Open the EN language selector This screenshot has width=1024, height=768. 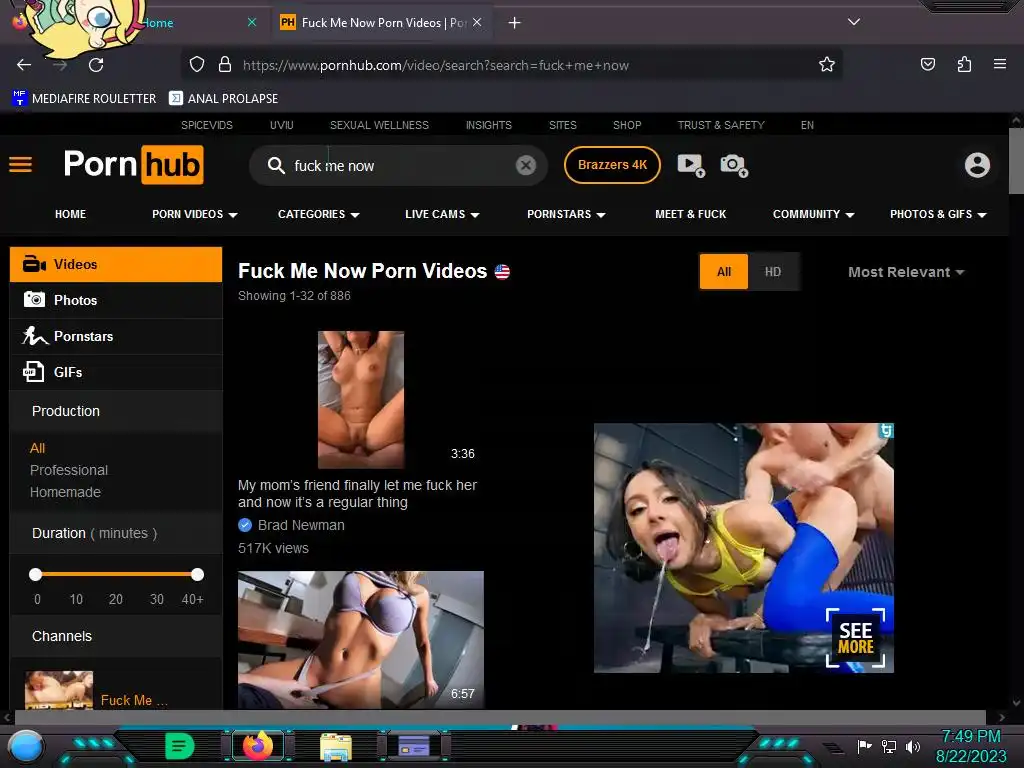[x=807, y=125]
